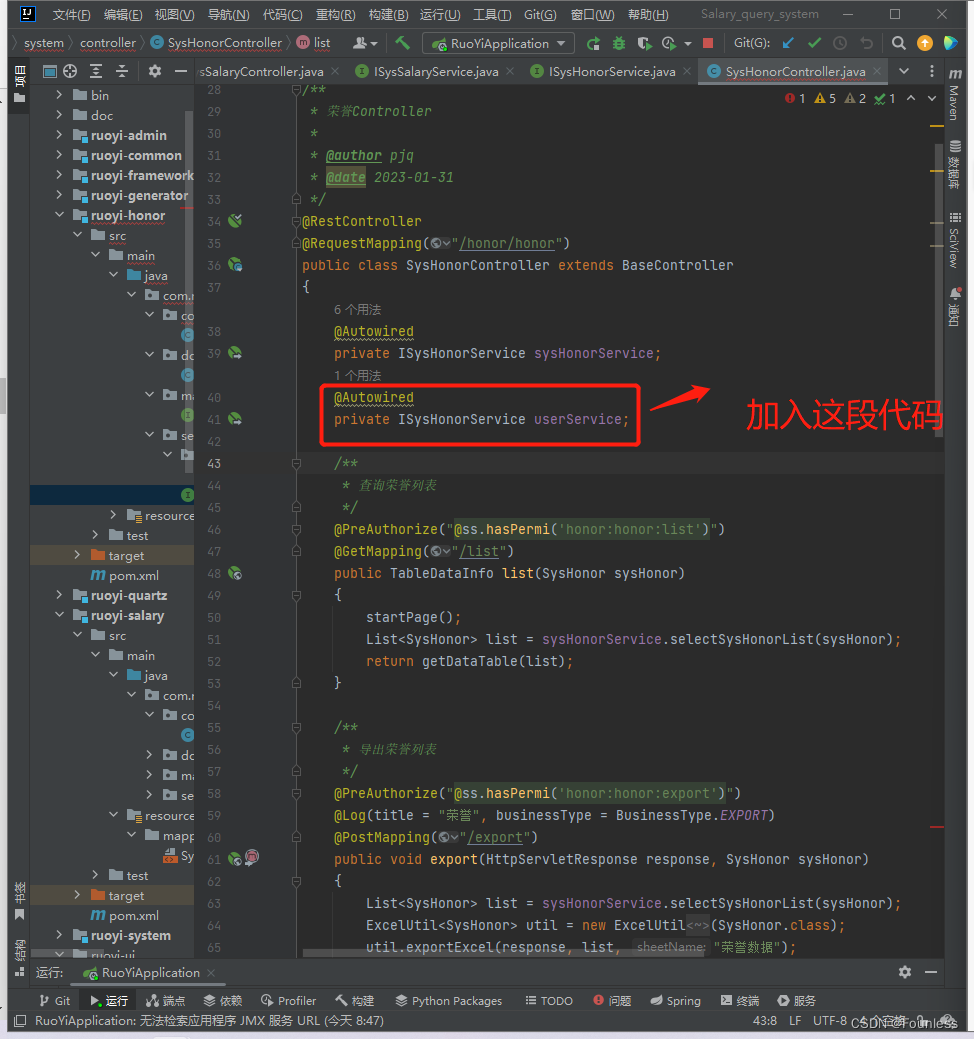
Task: Click the controller breadcrumb
Action: pos(107,43)
